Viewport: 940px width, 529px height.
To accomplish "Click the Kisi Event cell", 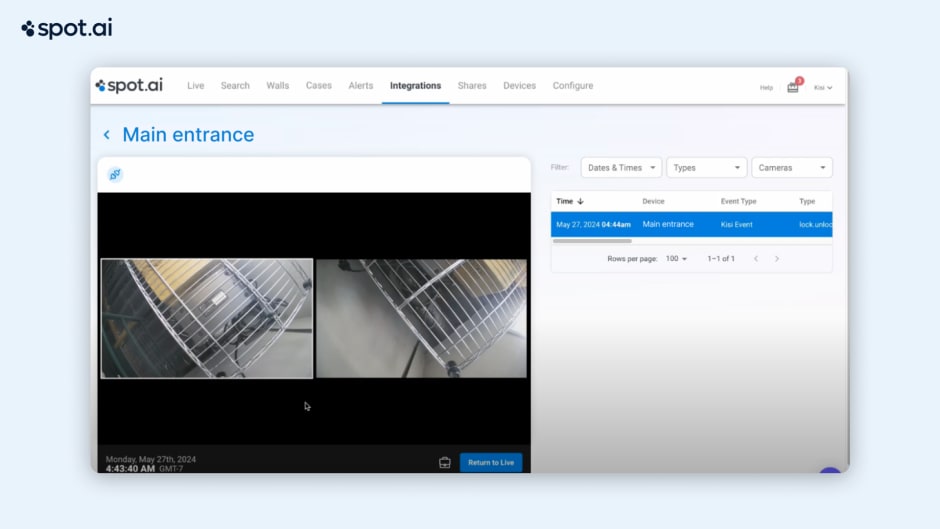I will pos(736,224).
